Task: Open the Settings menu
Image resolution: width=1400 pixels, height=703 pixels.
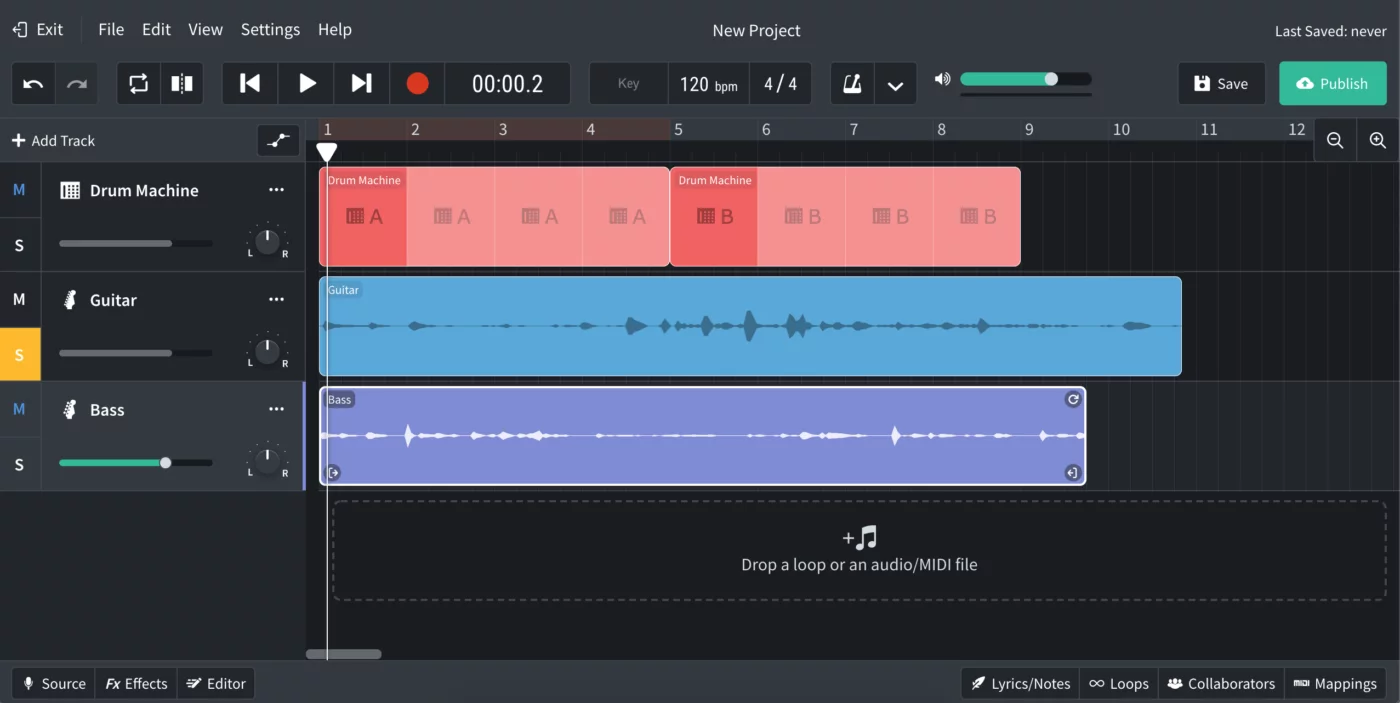Action: tap(270, 29)
